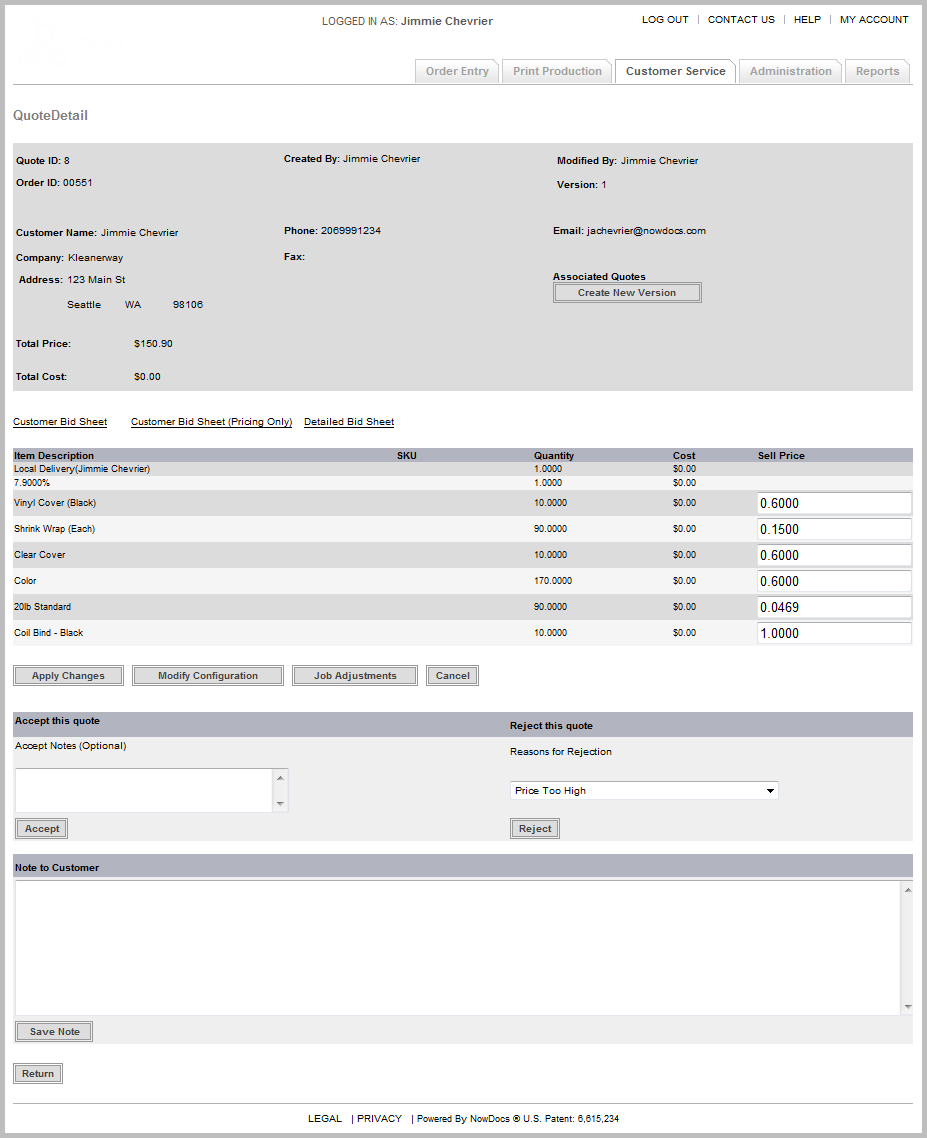
Task: Open the HELP link
Action: point(807,20)
